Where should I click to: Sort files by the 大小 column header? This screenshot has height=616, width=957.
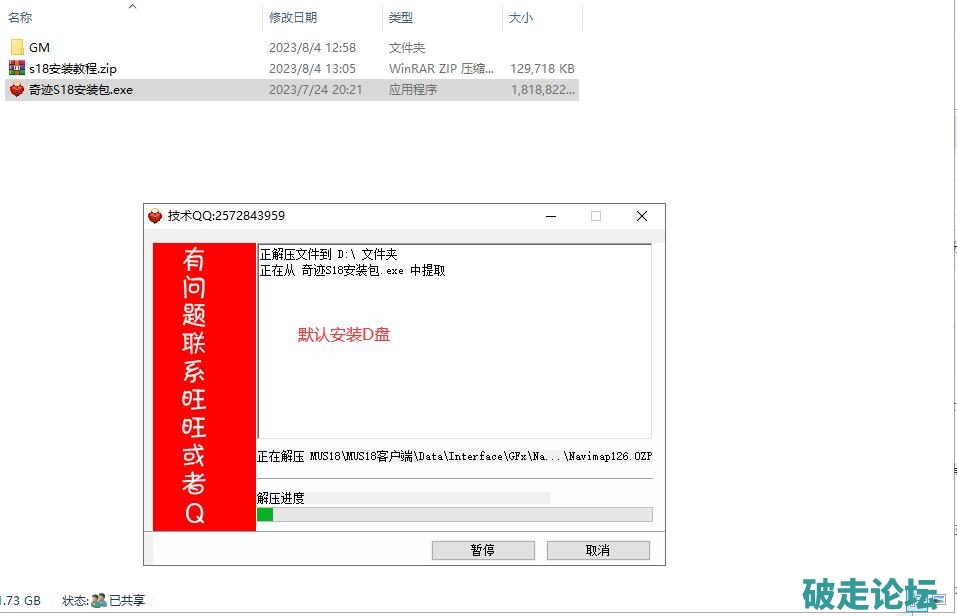coord(520,18)
